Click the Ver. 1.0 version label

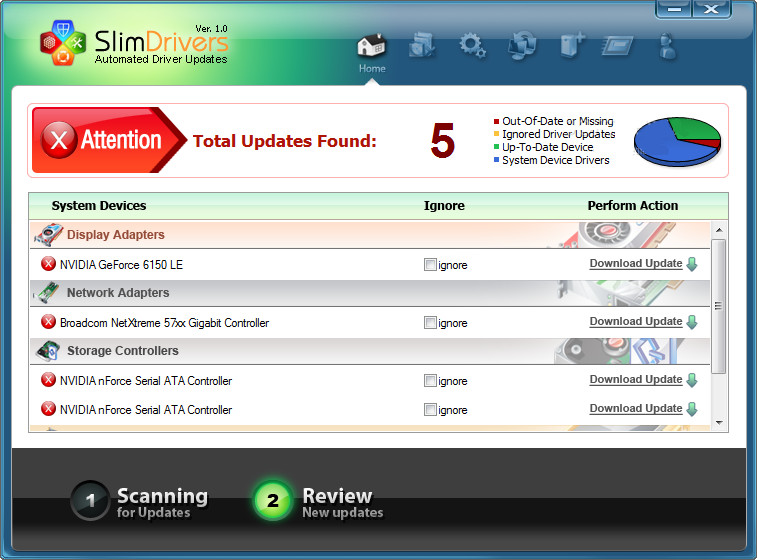click(211, 29)
